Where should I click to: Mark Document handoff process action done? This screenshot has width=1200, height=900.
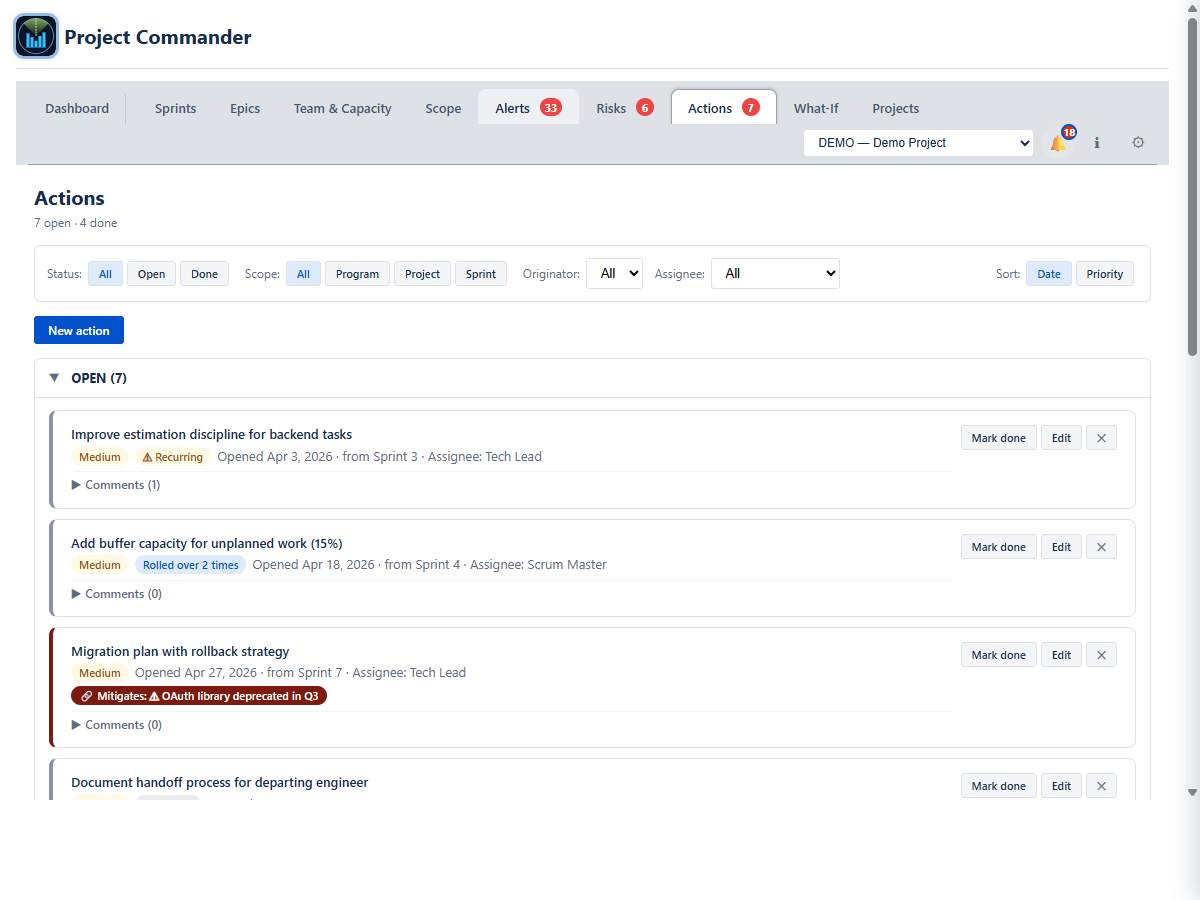[x=999, y=786]
